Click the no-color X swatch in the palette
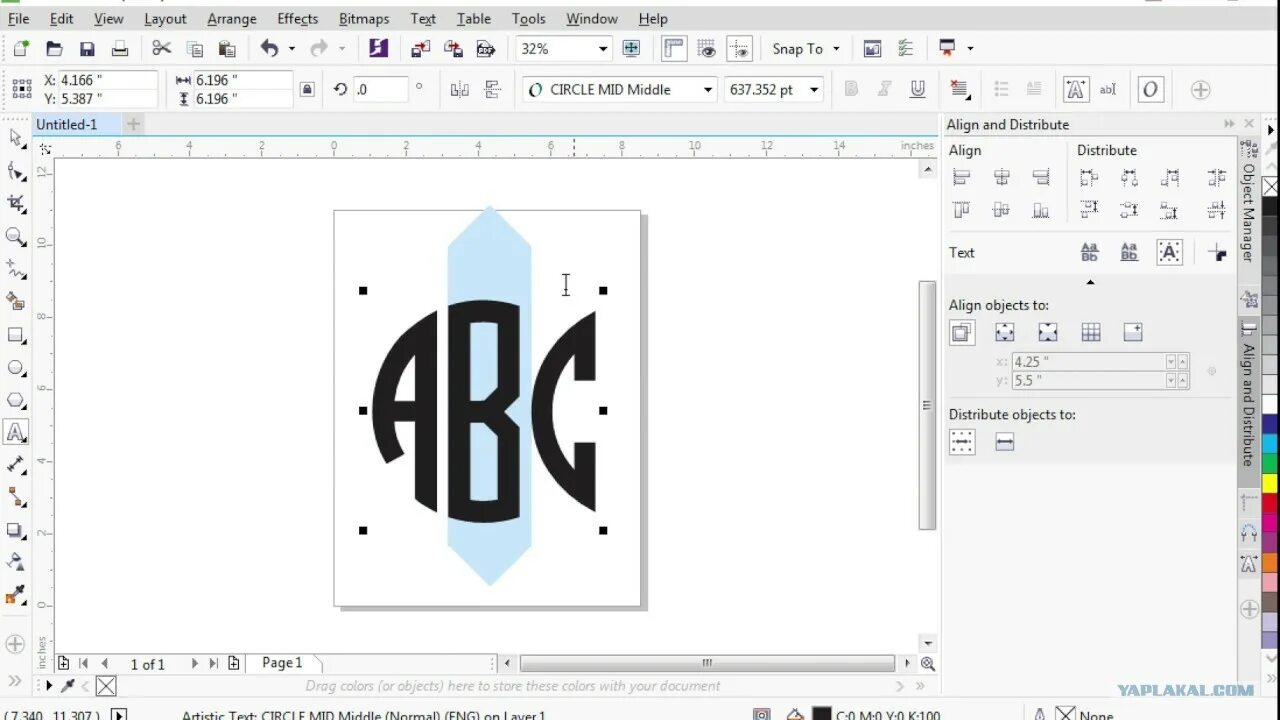The height and width of the screenshot is (720, 1280). pyautogui.click(x=1270, y=187)
